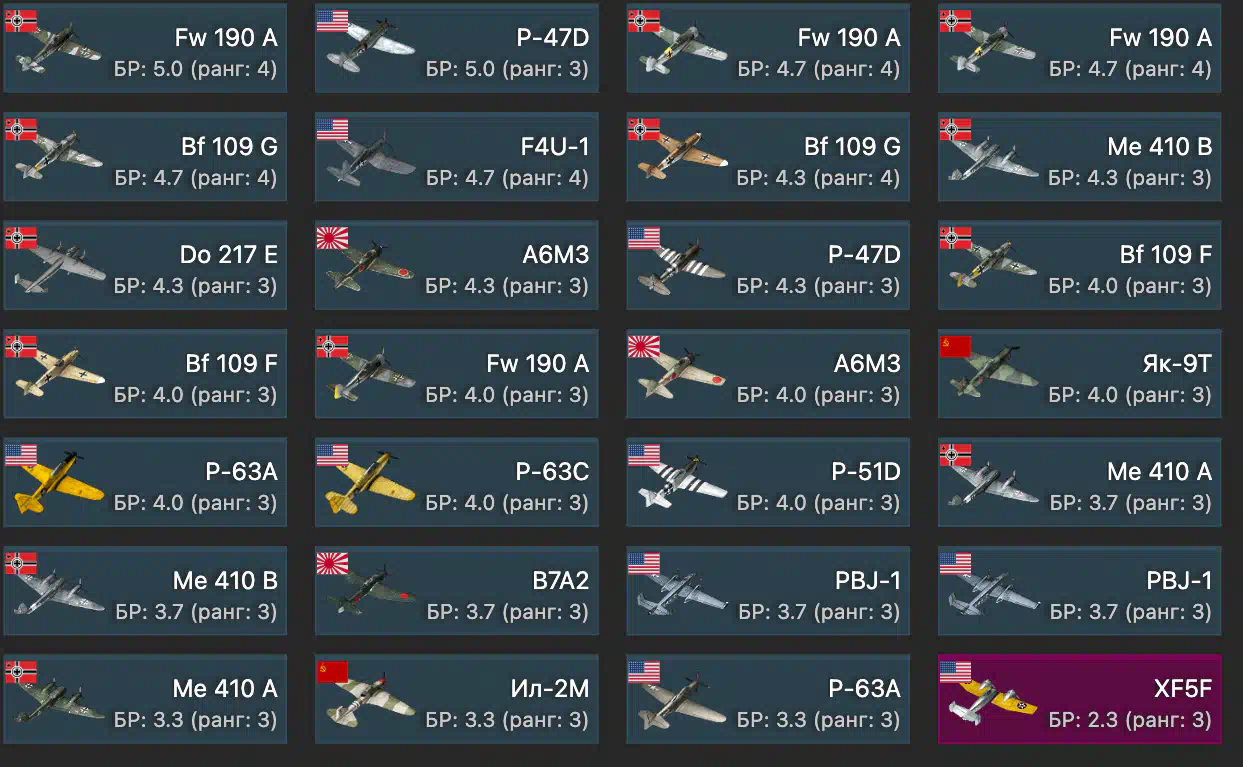Click the Ил-2М aircraft image
Viewport: 1243px width, 767px height.
pyautogui.click(x=370, y=701)
